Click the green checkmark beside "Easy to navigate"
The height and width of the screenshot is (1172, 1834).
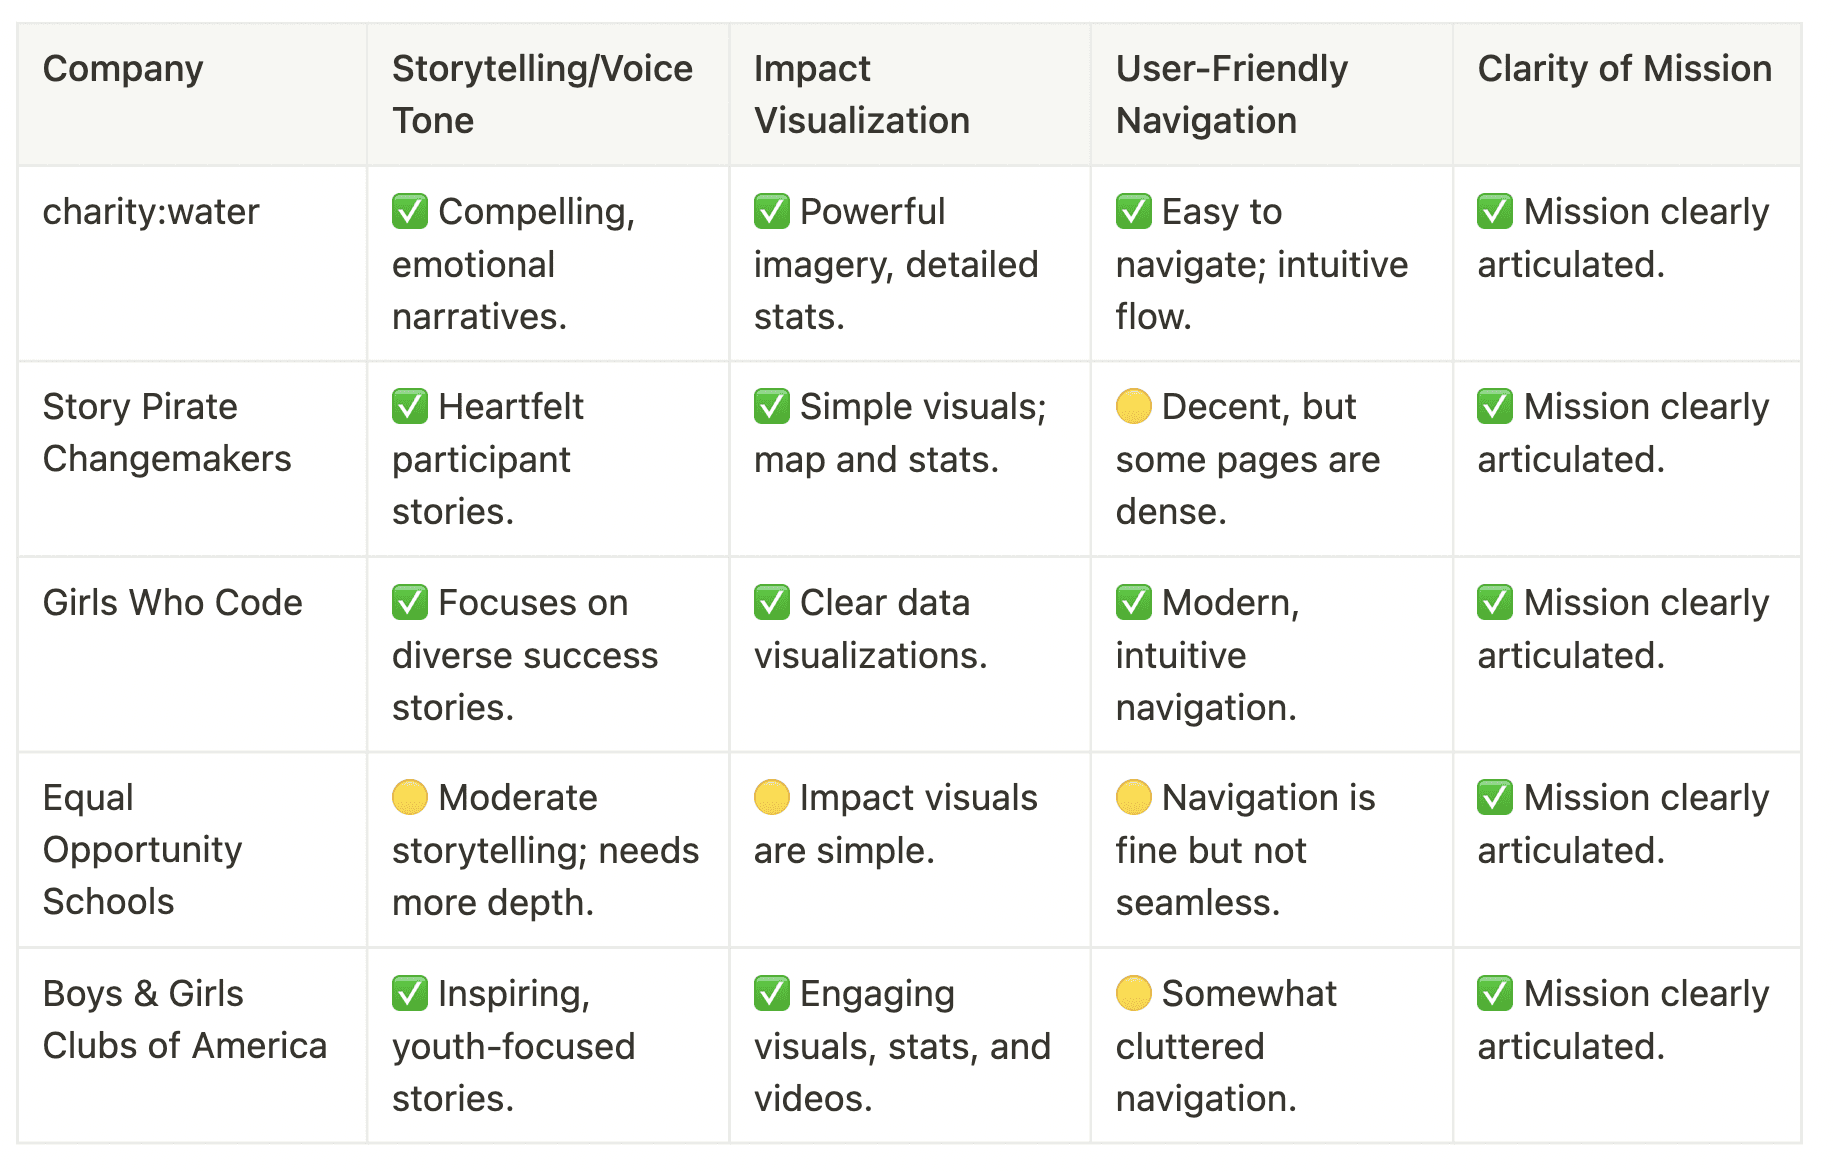point(1134,212)
